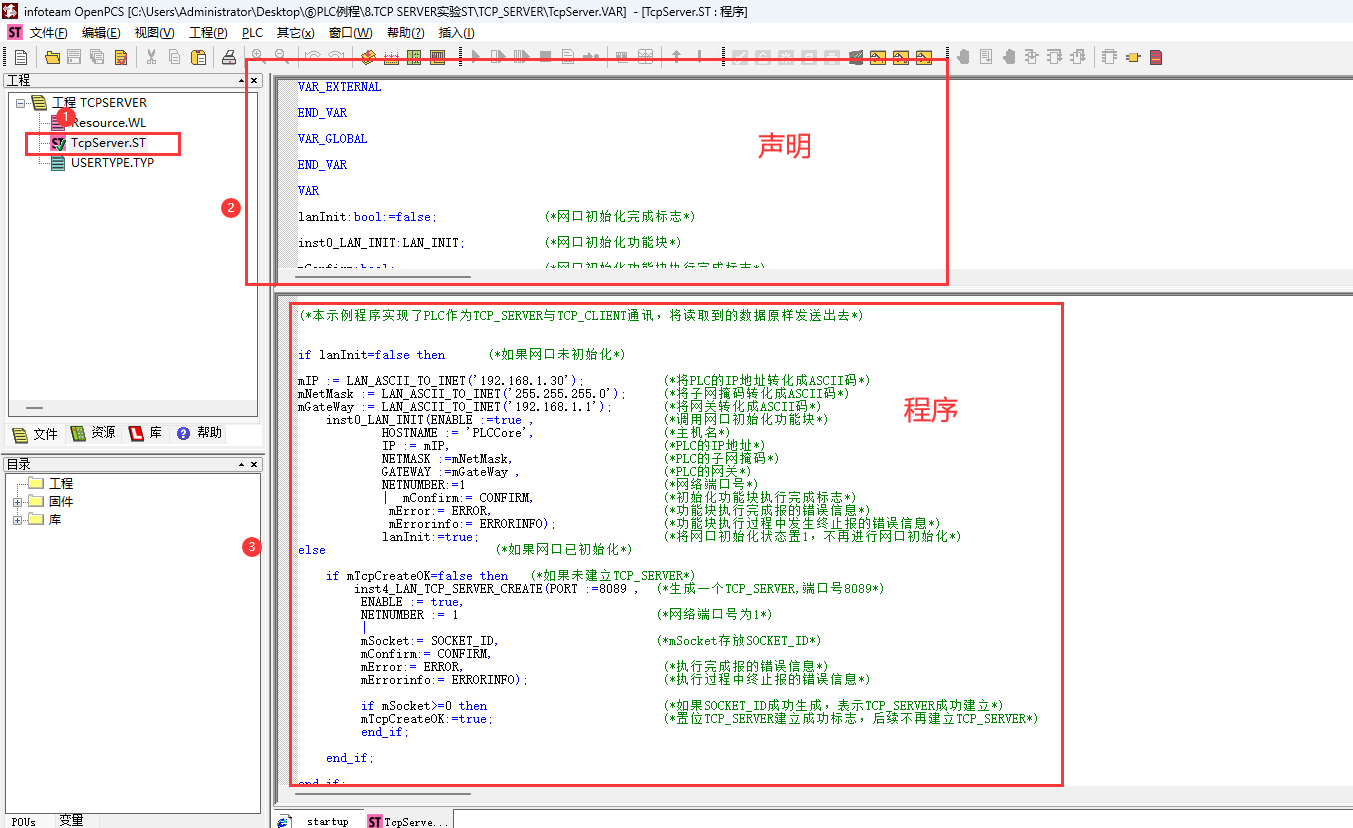Viewport: 1353px width, 828px height.
Task: Click the move down arrow toolbar icon
Action: (700, 57)
